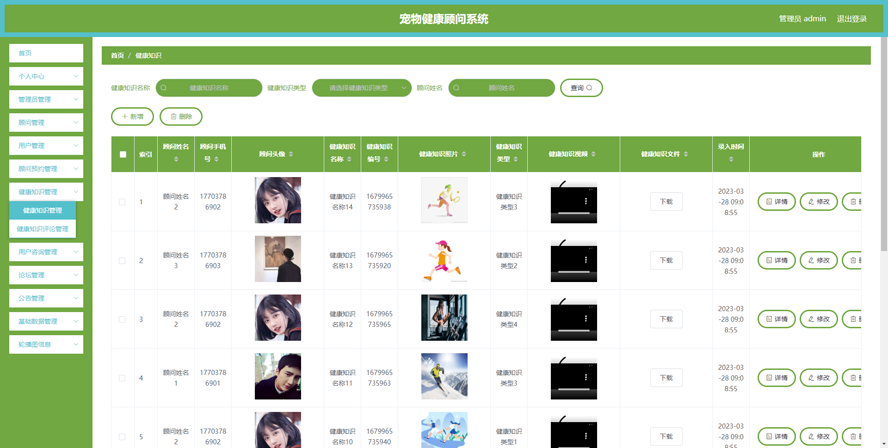Click the partly hidden trash button in row 4
Viewport: 888px width, 448px height.
click(852, 378)
